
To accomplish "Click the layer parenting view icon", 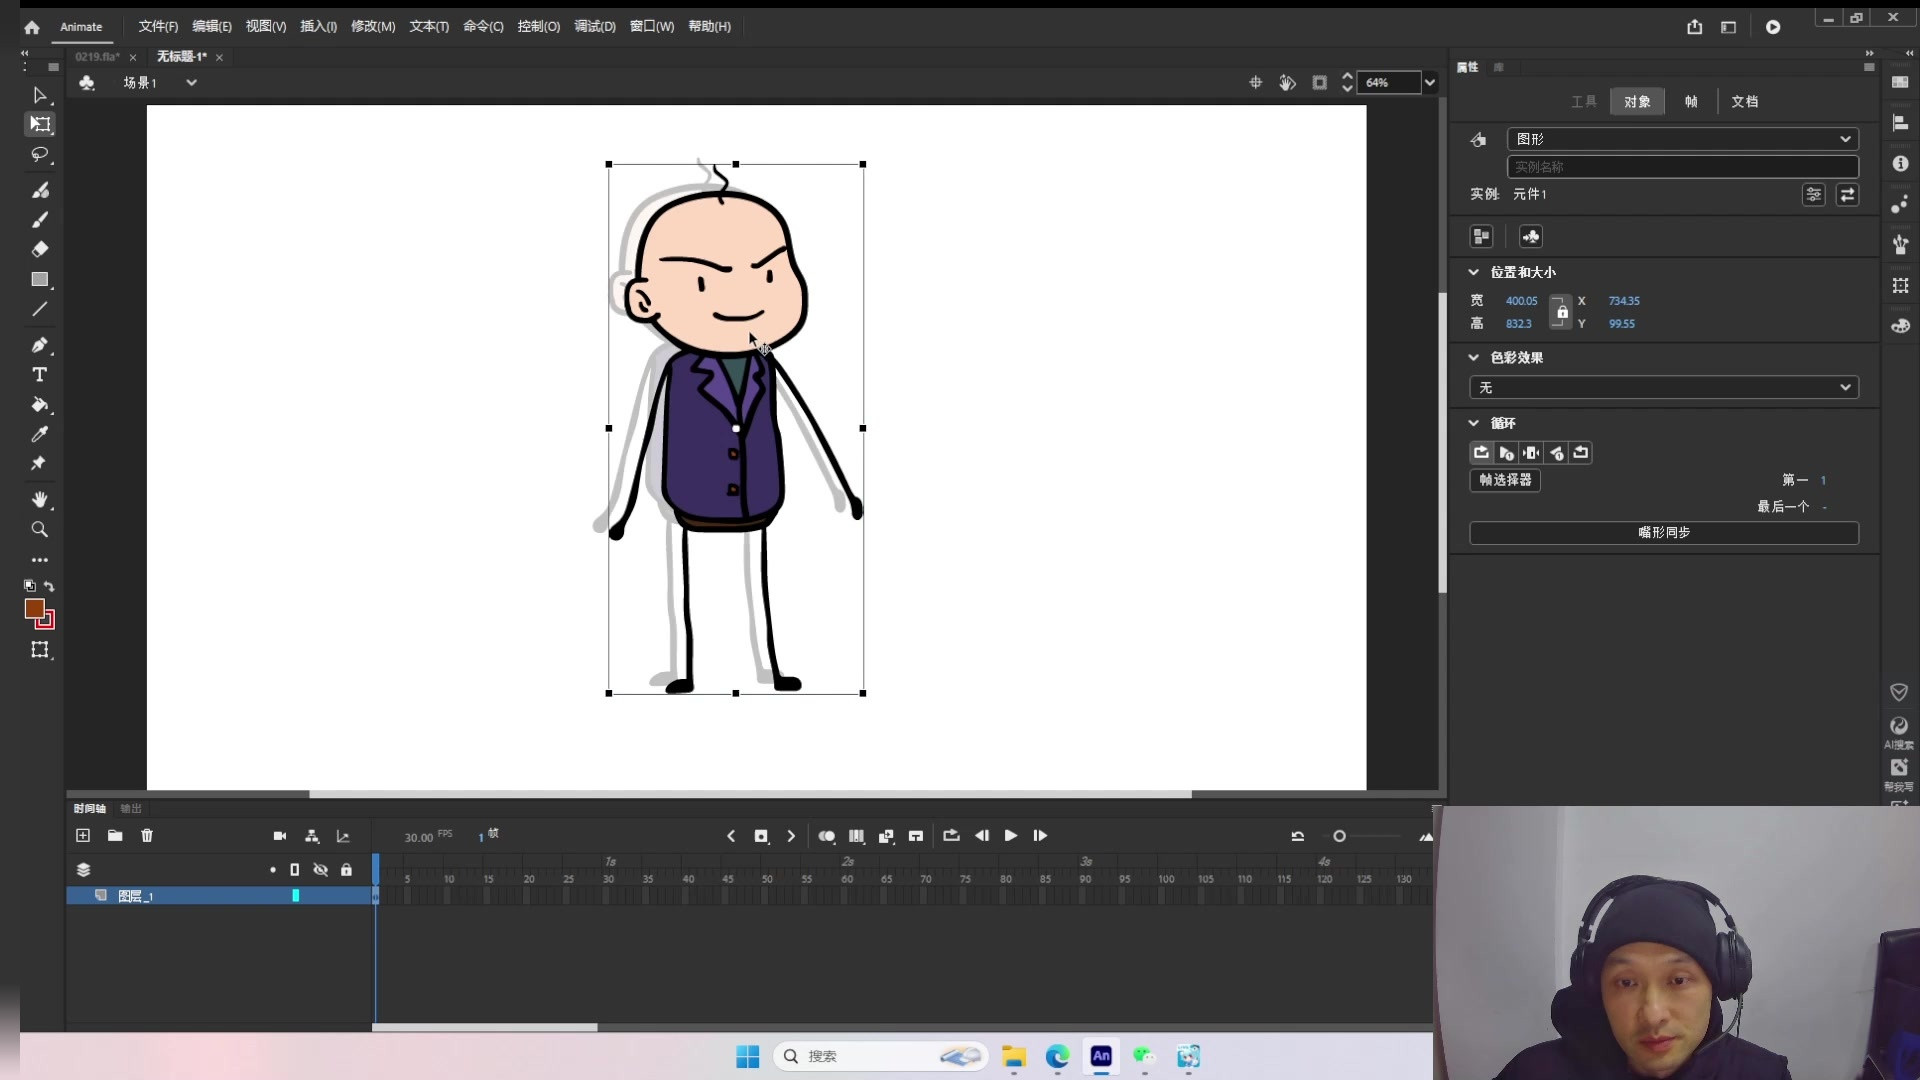I will (x=312, y=836).
